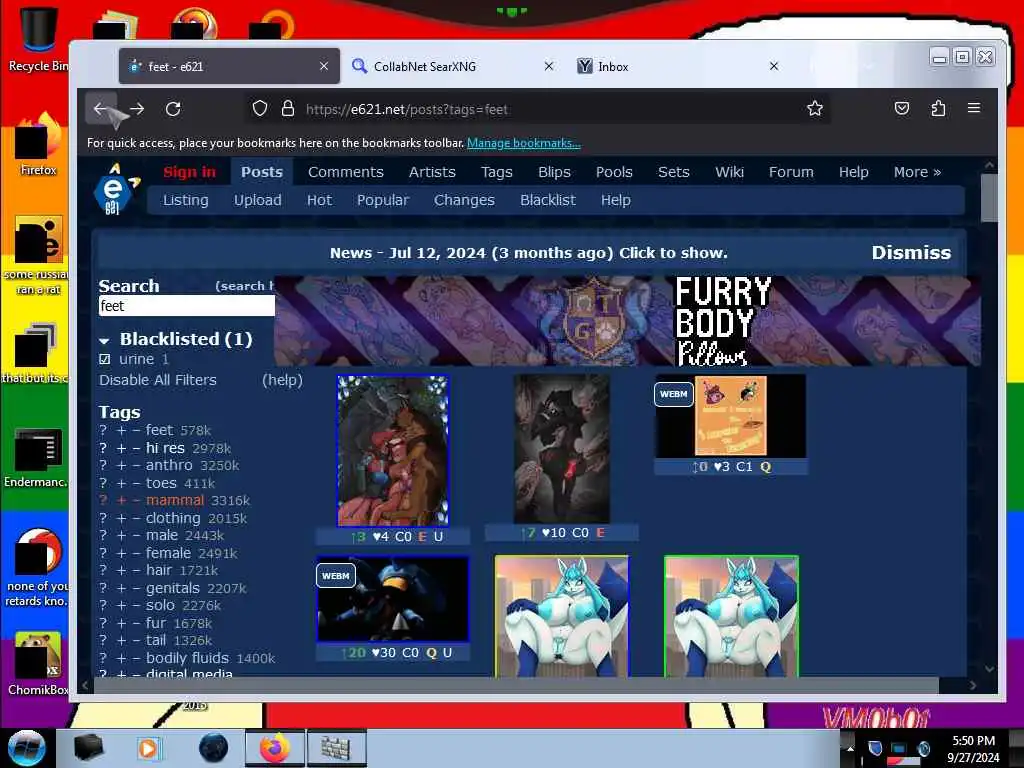This screenshot has width=1024, height=768.
Task: Click into the search box containing 'feet'
Action: point(186,306)
